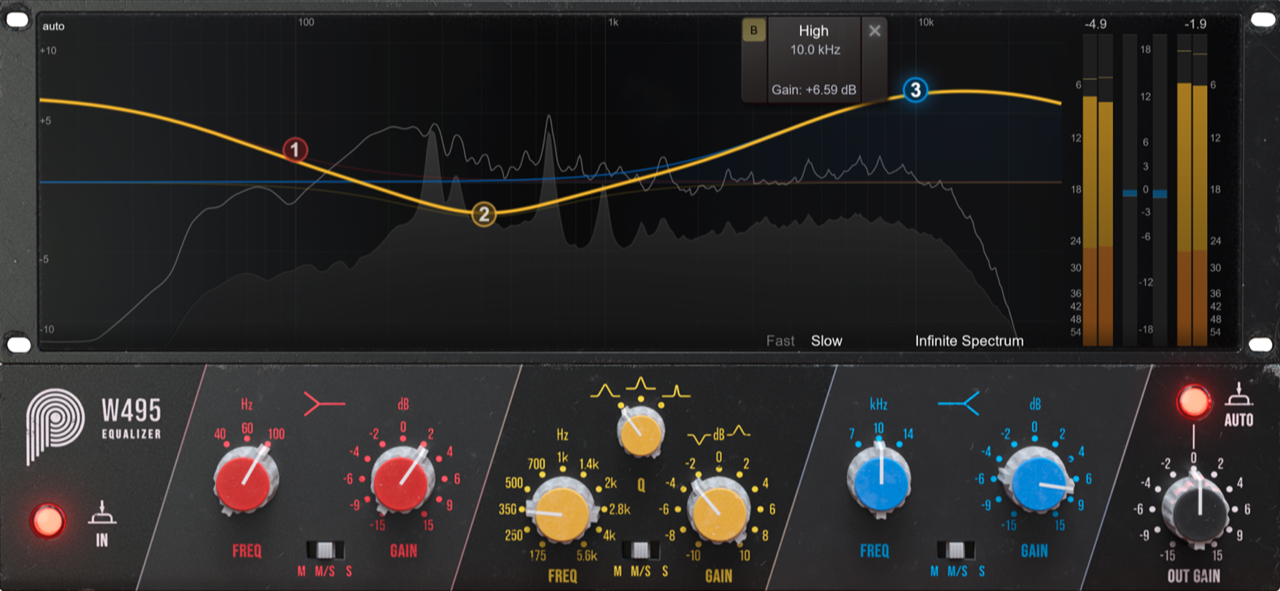The height and width of the screenshot is (591, 1280).
Task: Close the High band info popup
Action: 874,30
